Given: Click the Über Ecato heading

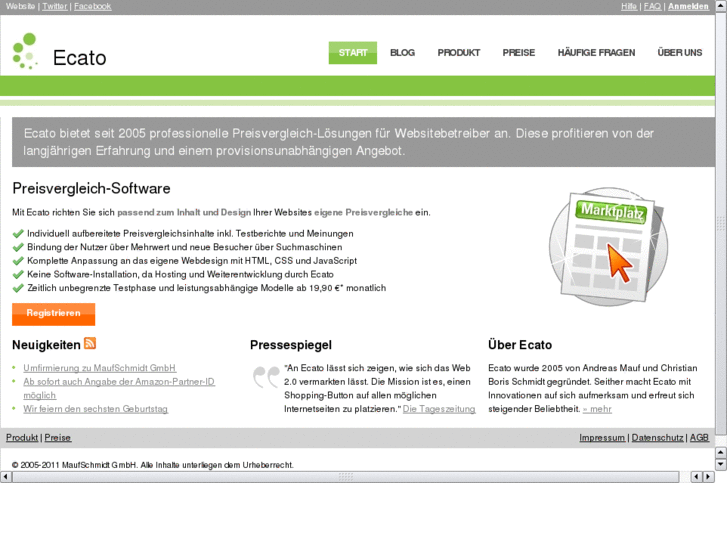Looking at the screenshot, I should click(520, 345).
